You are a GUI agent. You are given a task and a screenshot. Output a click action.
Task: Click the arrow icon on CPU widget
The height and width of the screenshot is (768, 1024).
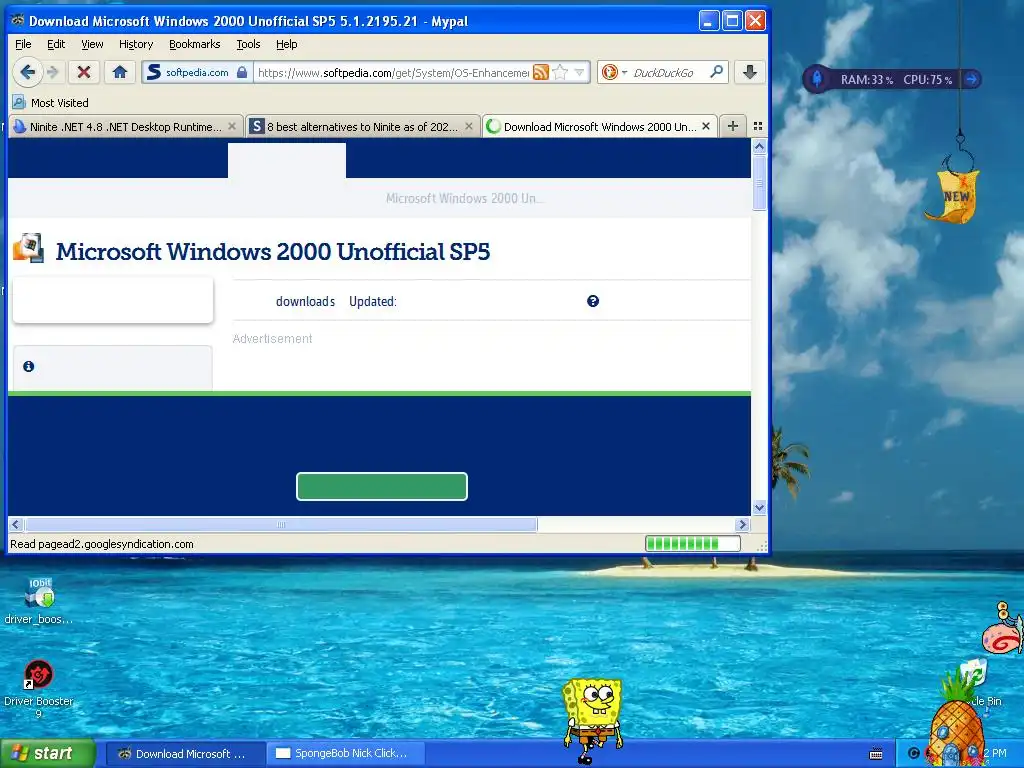[x=972, y=79]
